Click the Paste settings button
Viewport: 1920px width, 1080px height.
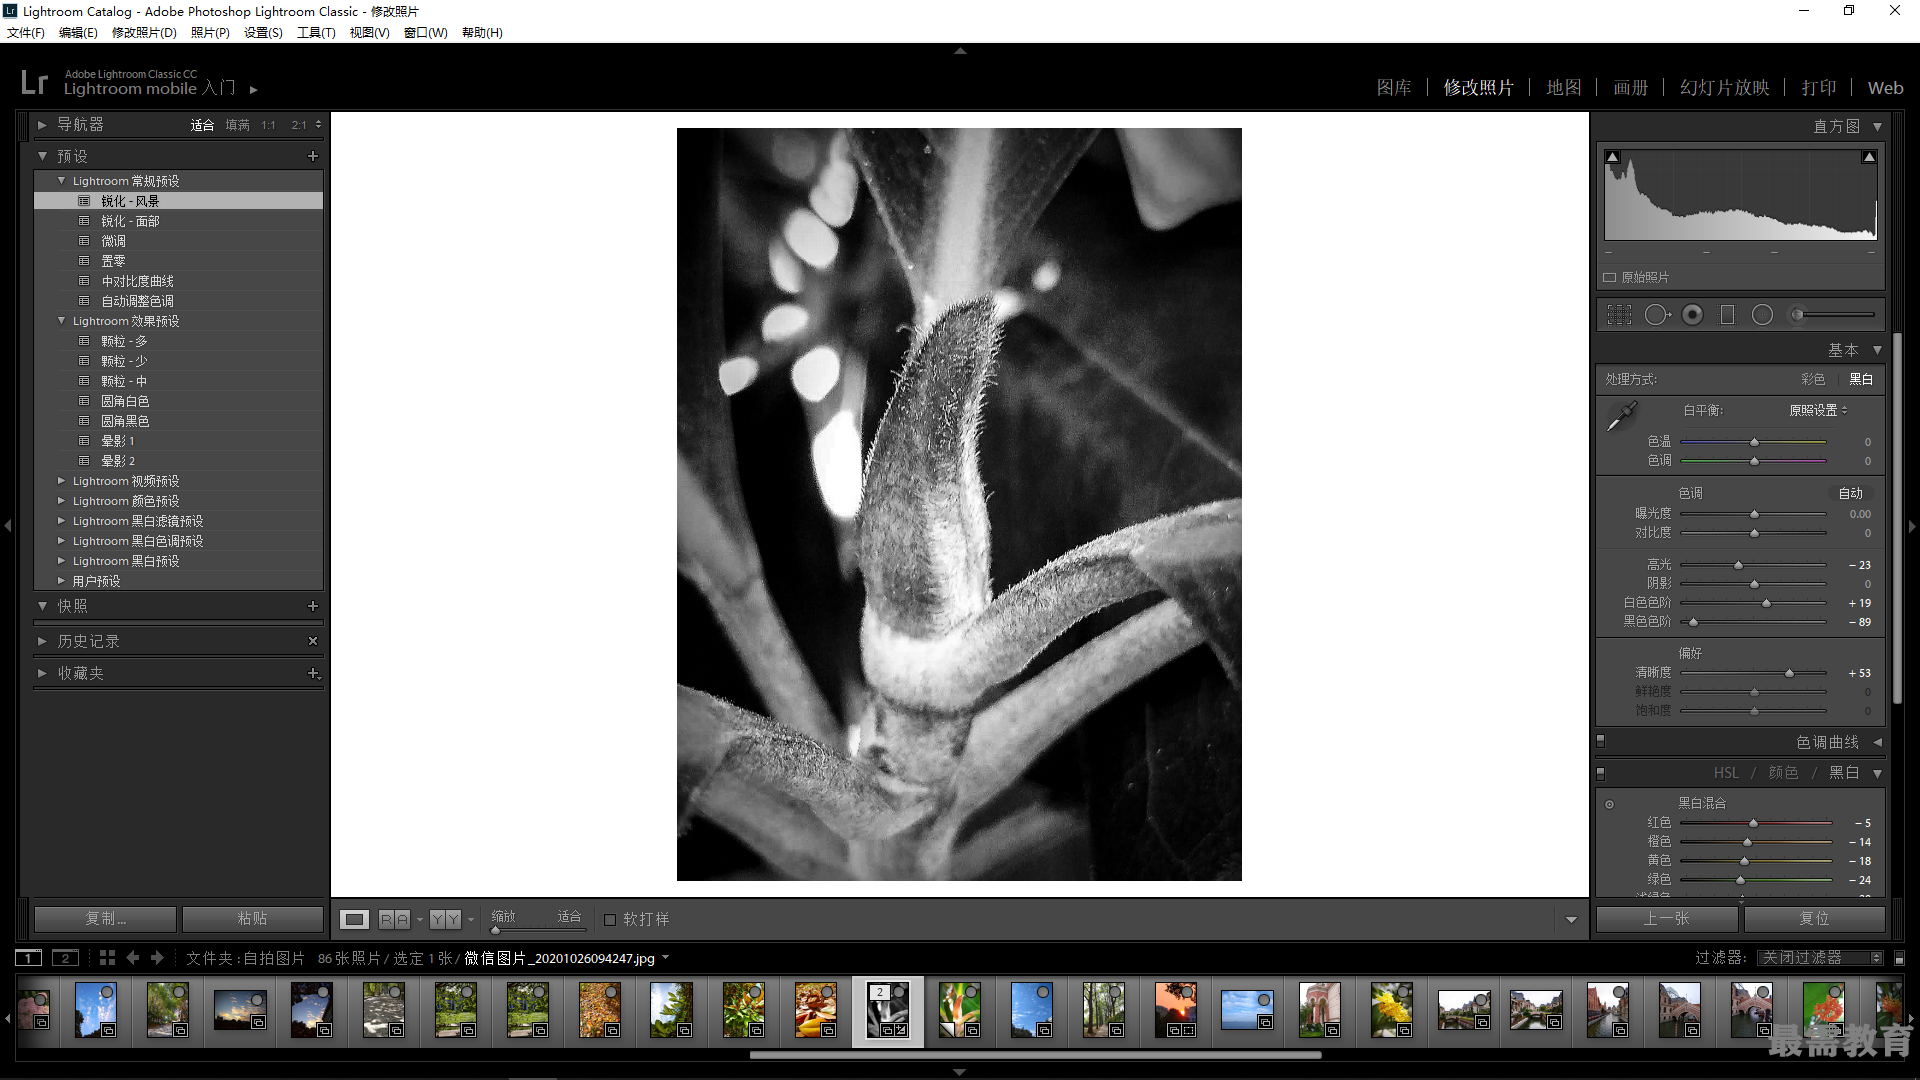tap(252, 919)
